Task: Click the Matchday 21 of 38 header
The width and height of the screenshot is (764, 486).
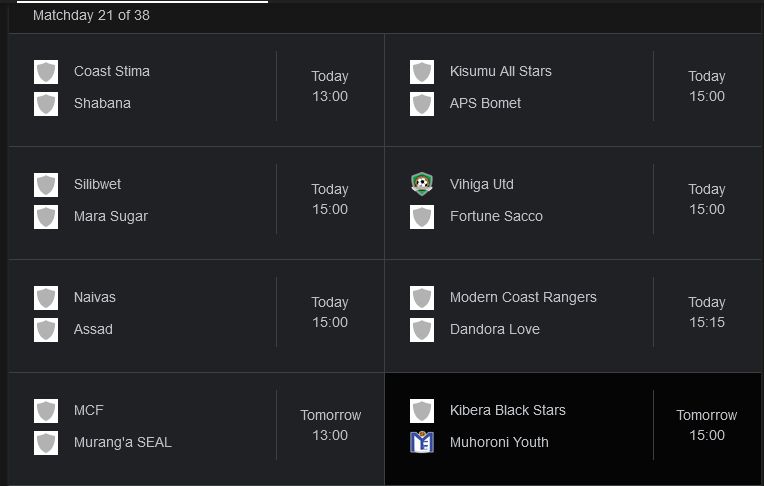Action: click(x=91, y=16)
